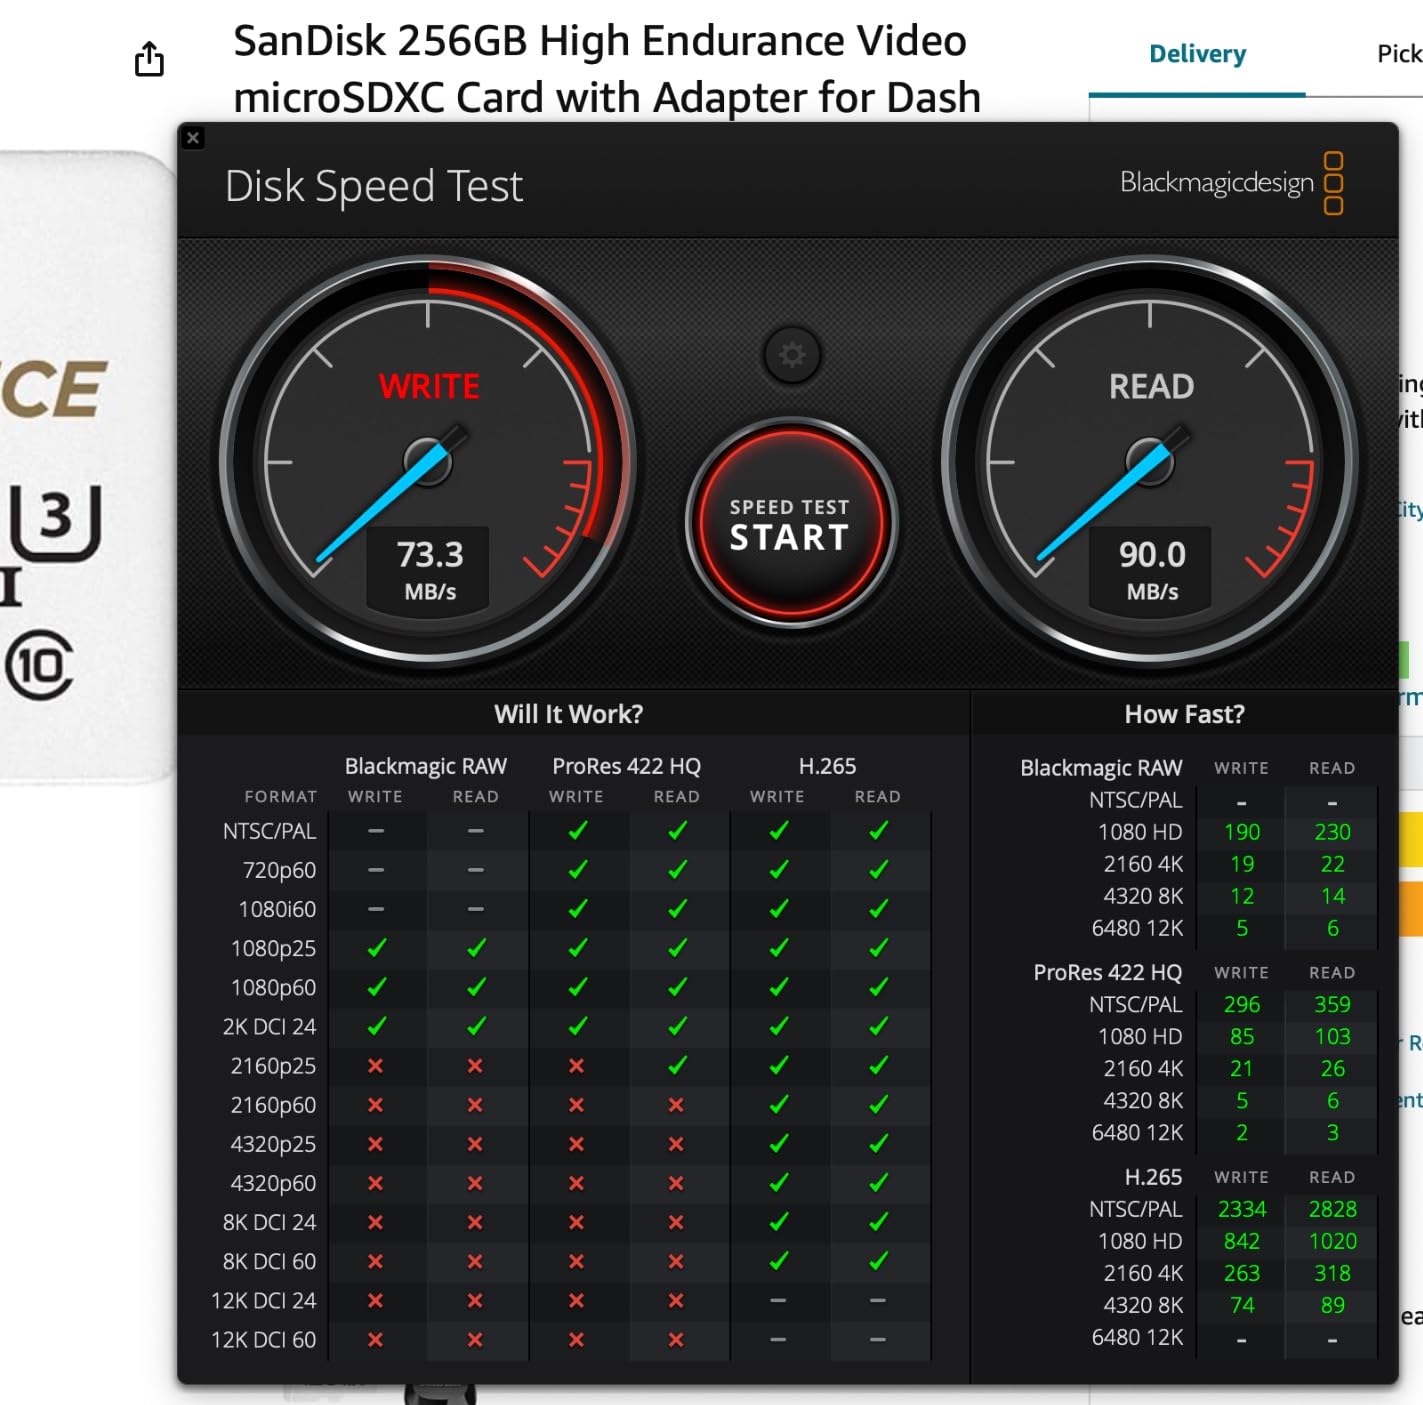Click the NTSC/PAL row in Blackmagic RAW results
This screenshot has width=1423, height=1405.
(1135, 800)
